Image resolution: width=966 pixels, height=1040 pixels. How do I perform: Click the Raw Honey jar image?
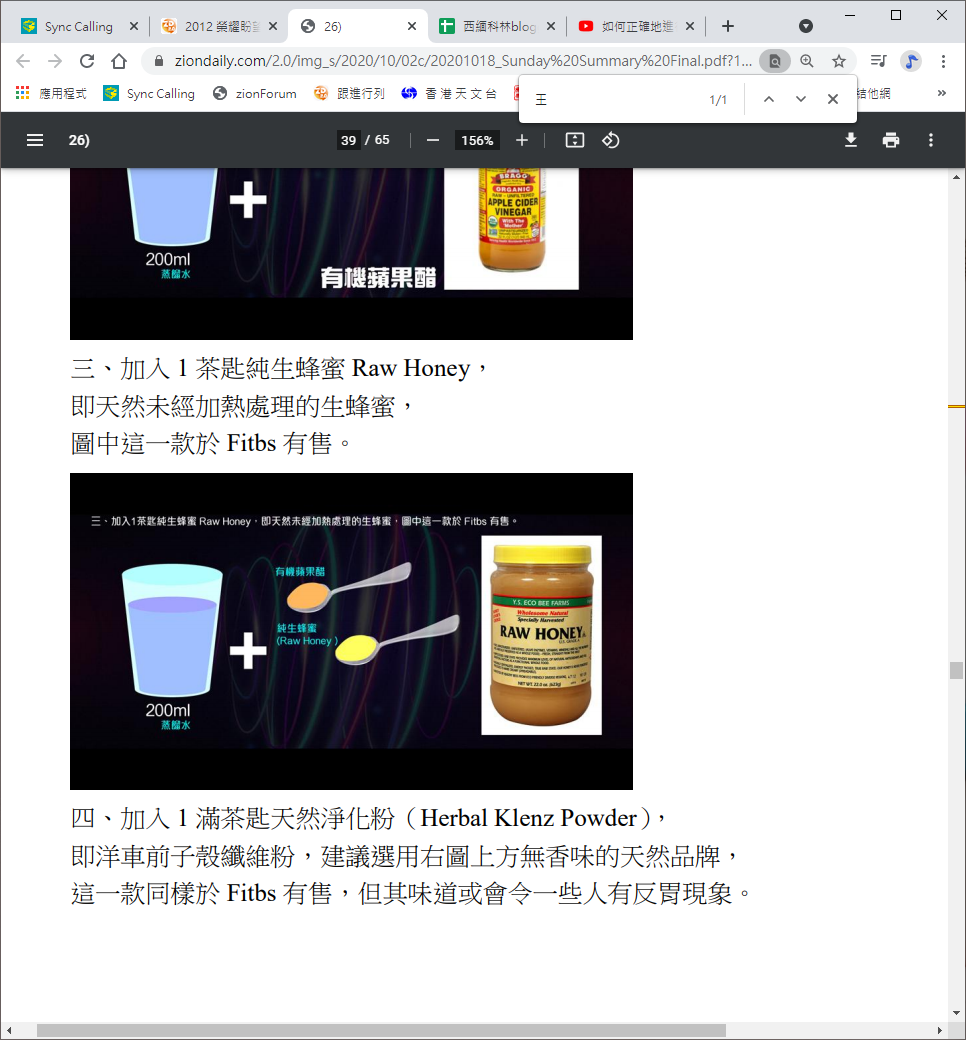541,635
